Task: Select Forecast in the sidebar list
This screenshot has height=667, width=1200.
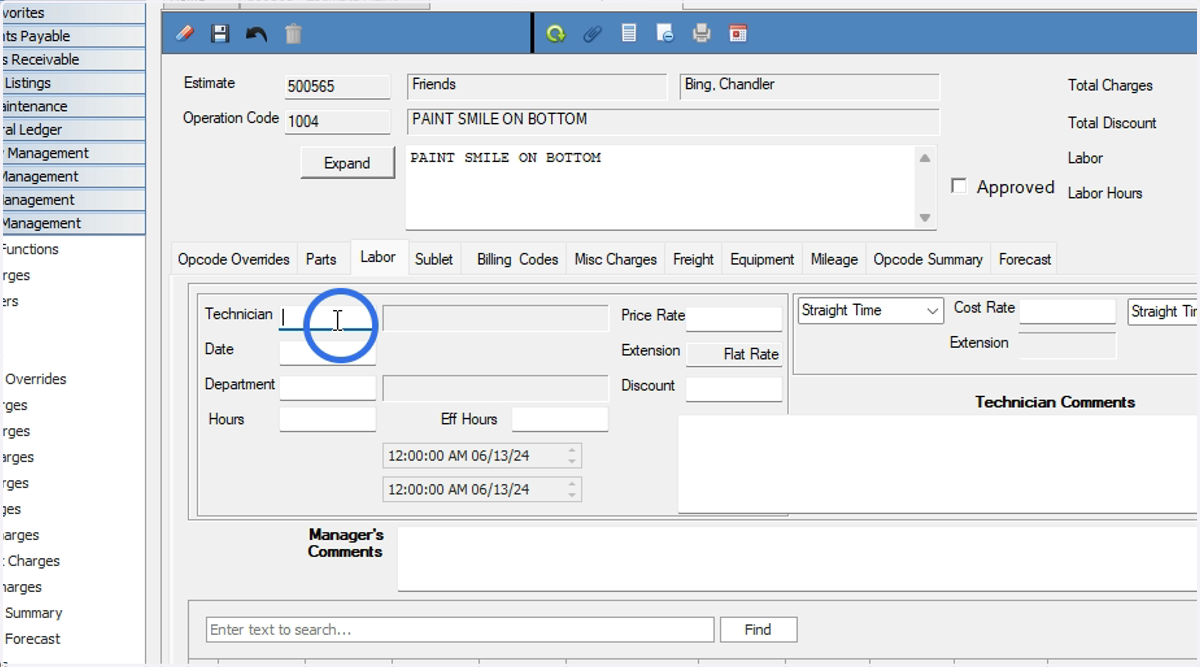Action: [32, 639]
